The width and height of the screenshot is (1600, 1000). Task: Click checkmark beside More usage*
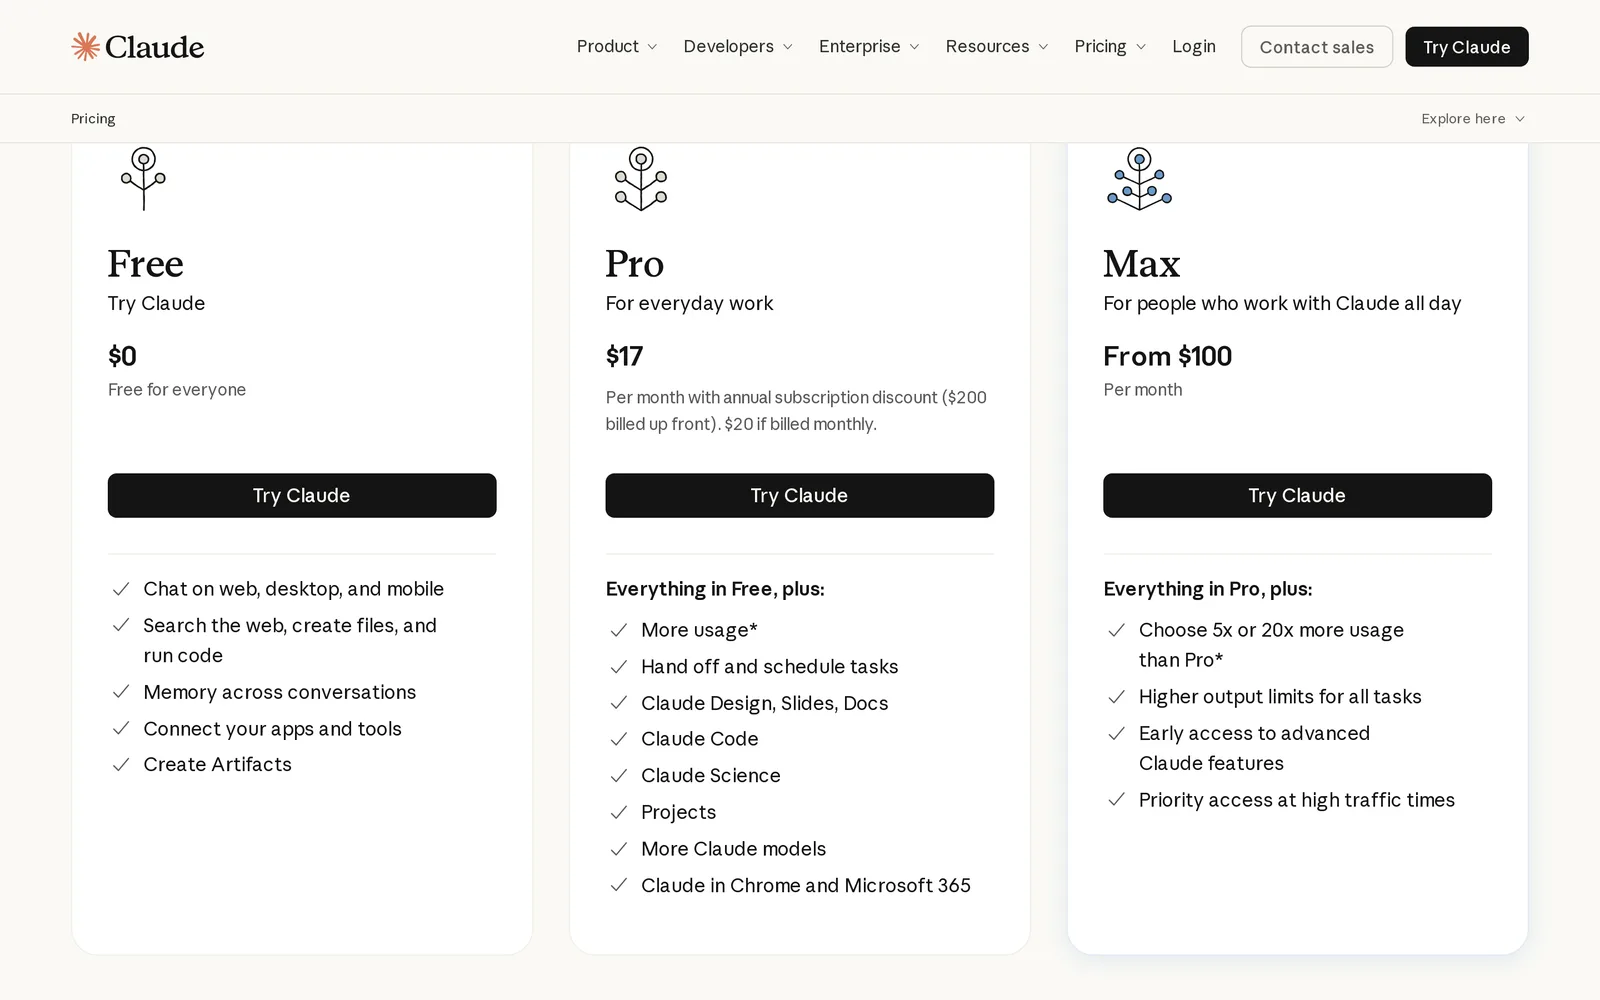point(619,630)
